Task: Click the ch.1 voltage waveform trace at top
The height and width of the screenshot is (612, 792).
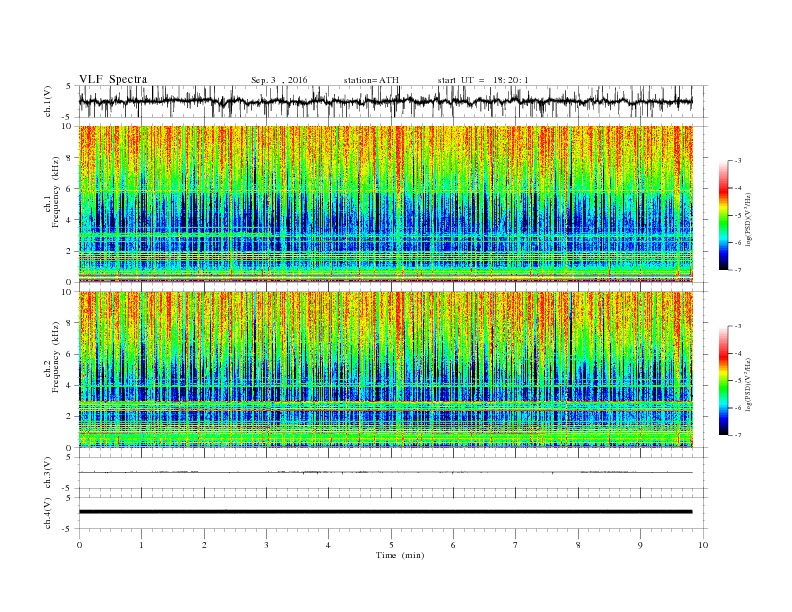Action: 385,101
